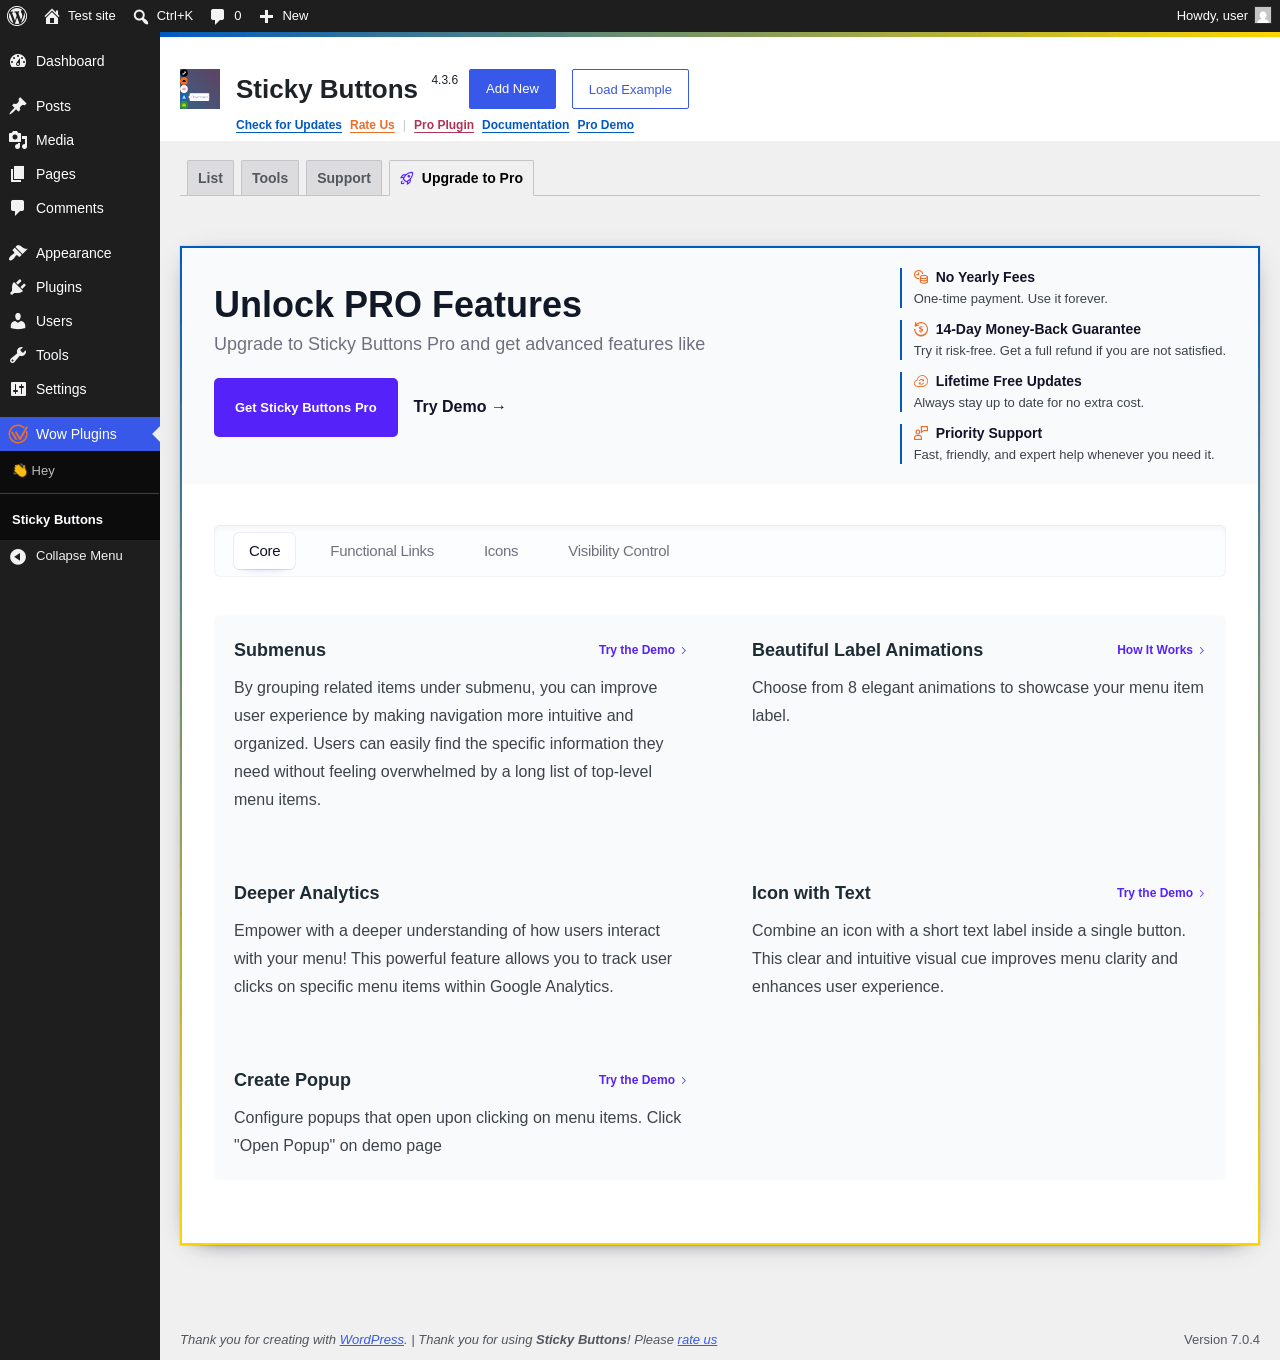Open Wow Plugins menu item
The height and width of the screenshot is (1360, 1280).
tap(80, 434)
